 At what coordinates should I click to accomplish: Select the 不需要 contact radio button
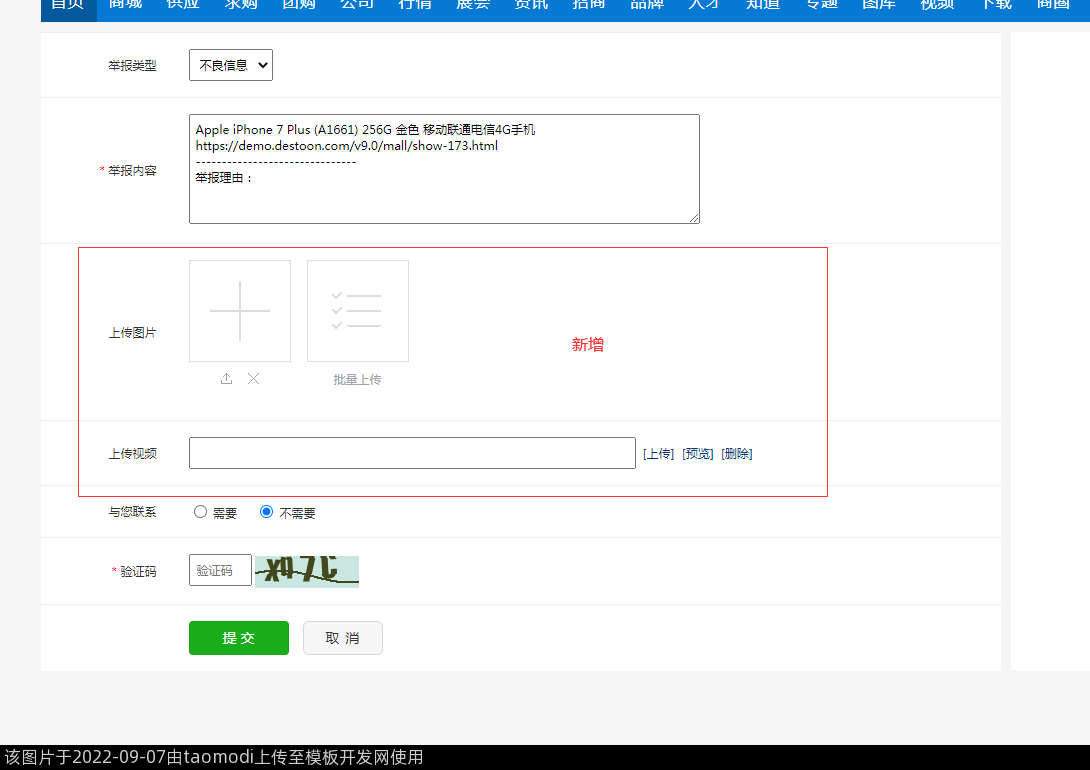tap(266, 512)
